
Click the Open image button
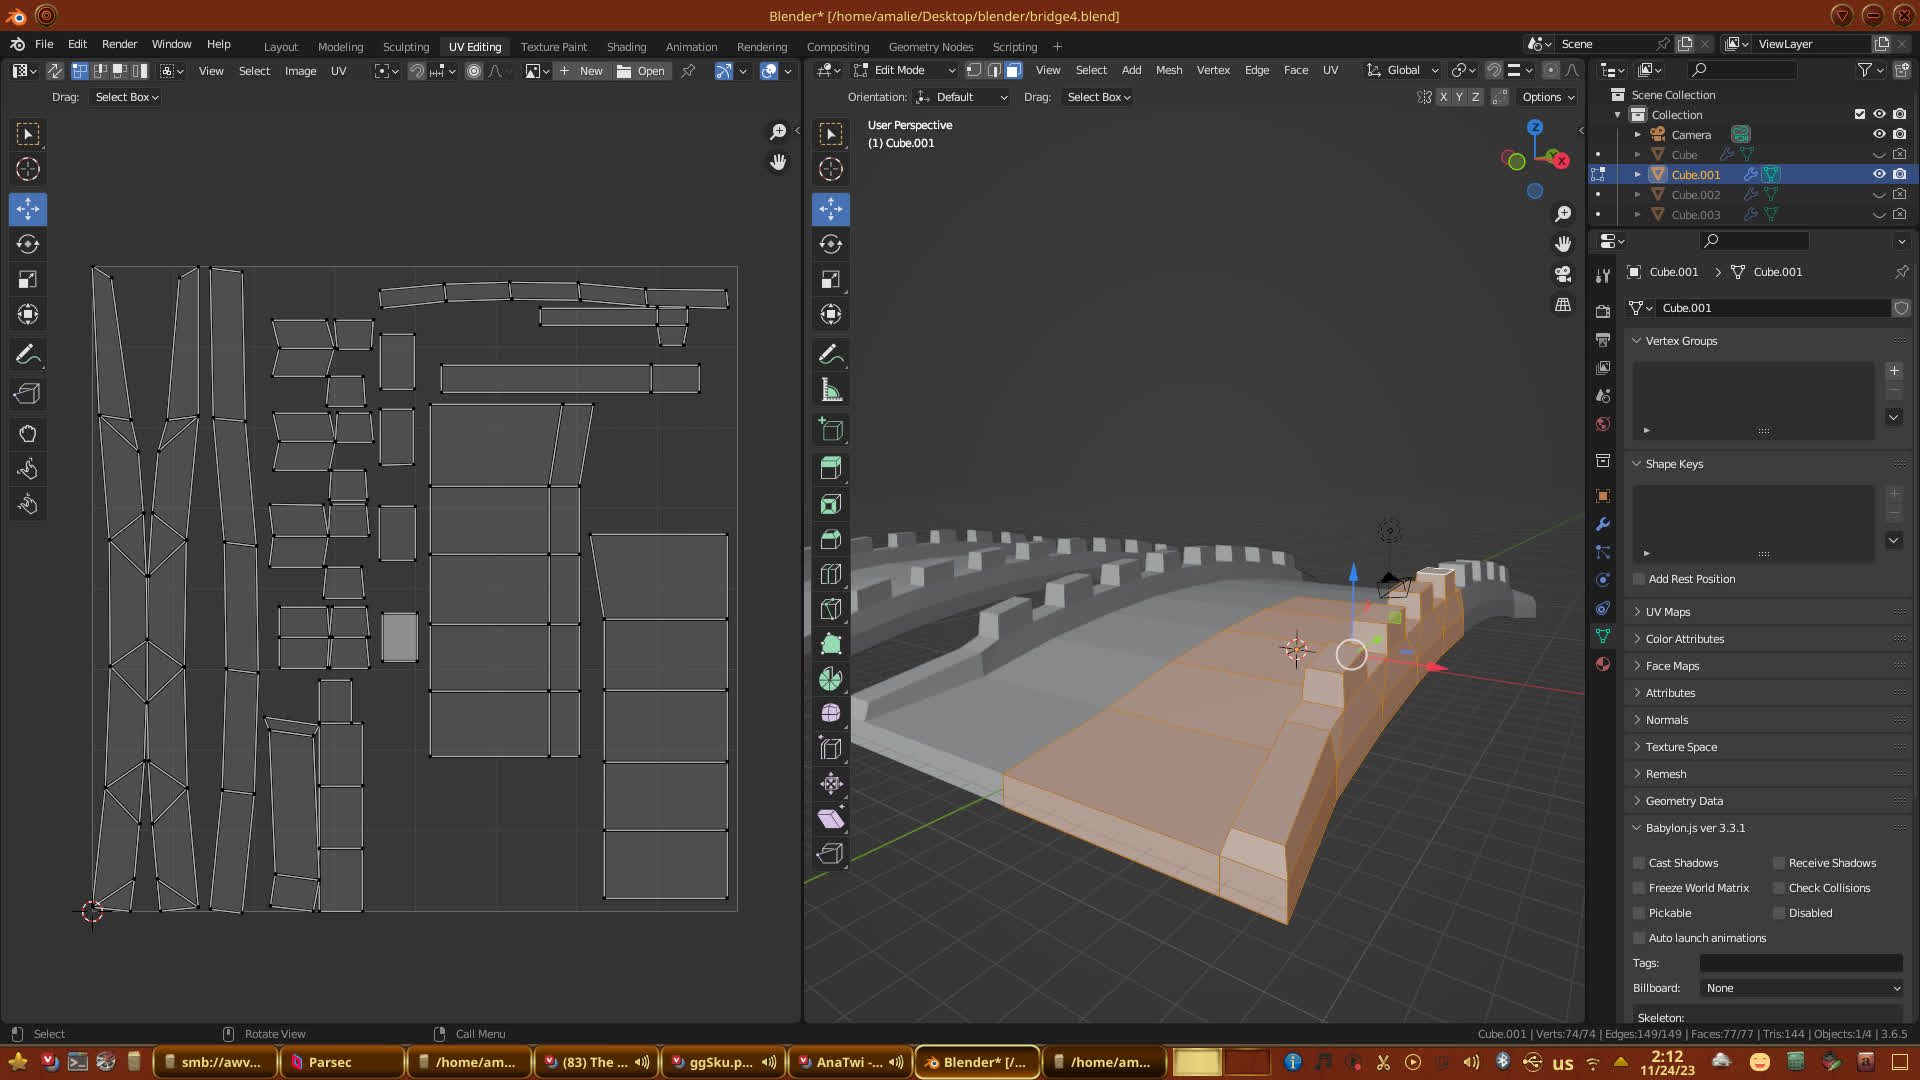click(x=642, y=71)
